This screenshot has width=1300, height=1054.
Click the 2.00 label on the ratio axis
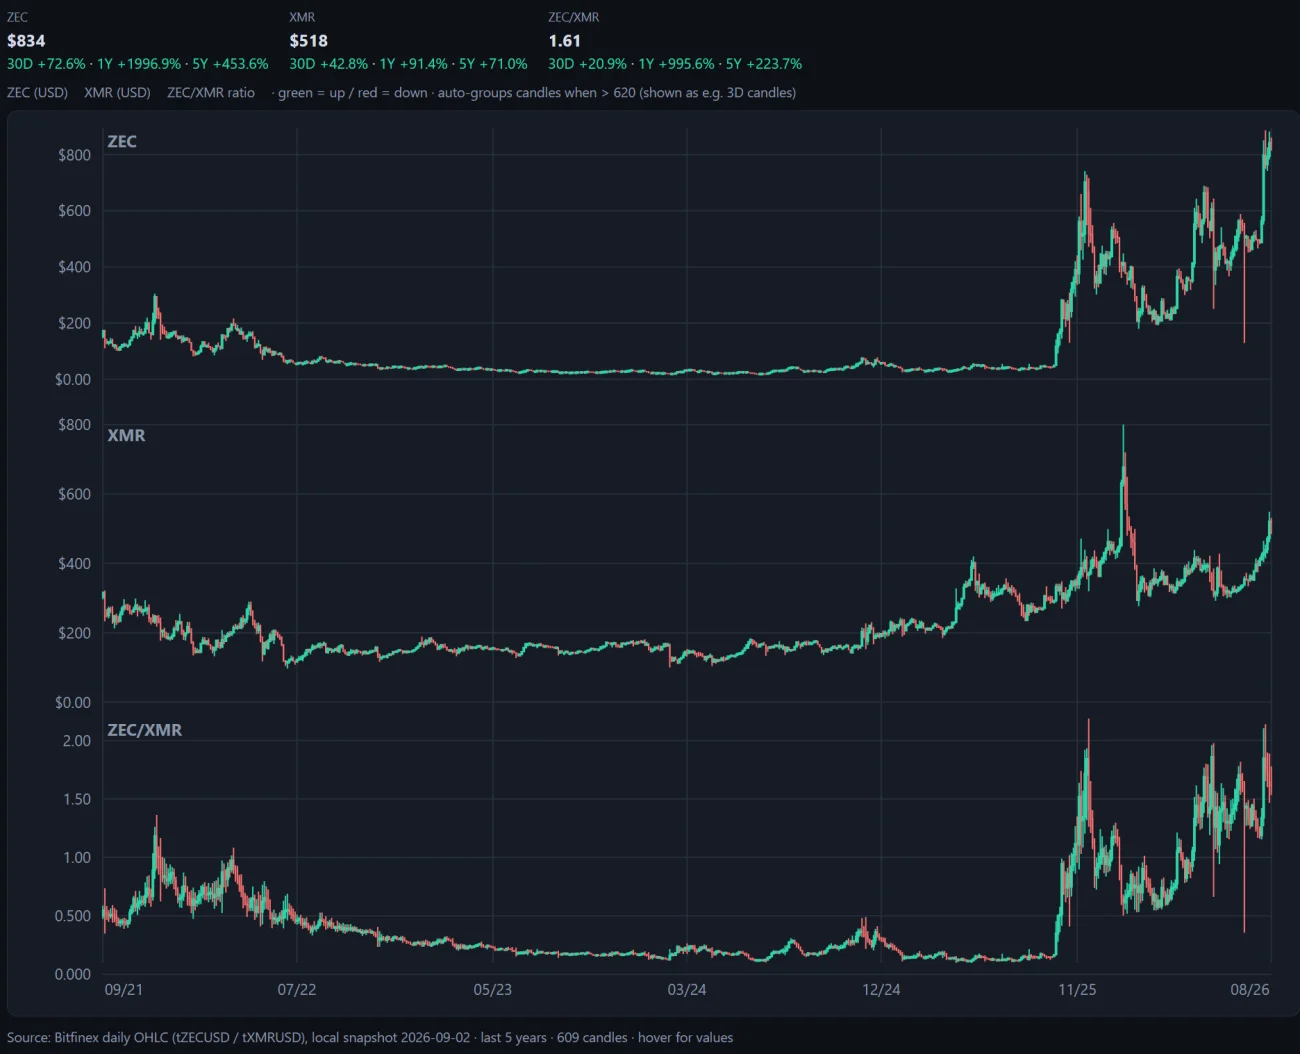[77, 741]
